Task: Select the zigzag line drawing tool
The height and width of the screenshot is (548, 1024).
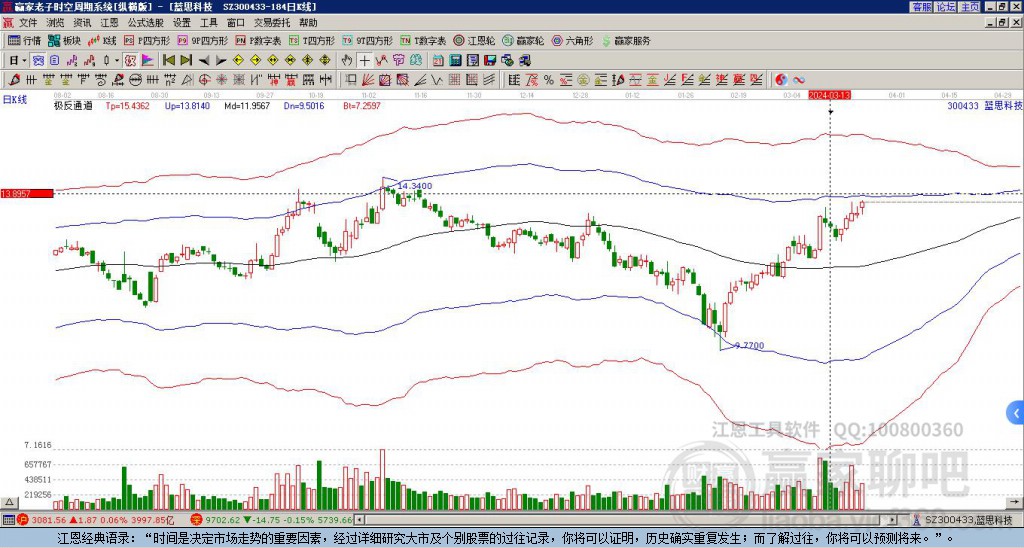Action: click(x=436, y=80)
